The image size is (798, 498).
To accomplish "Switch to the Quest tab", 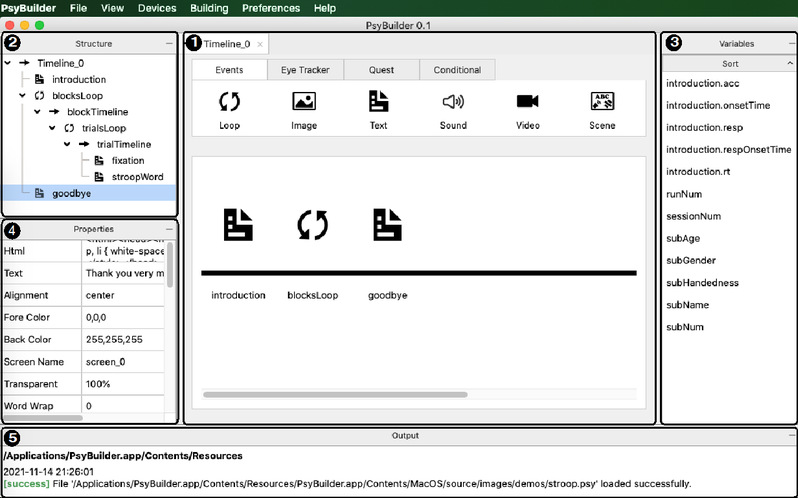I will pos(381,70).
